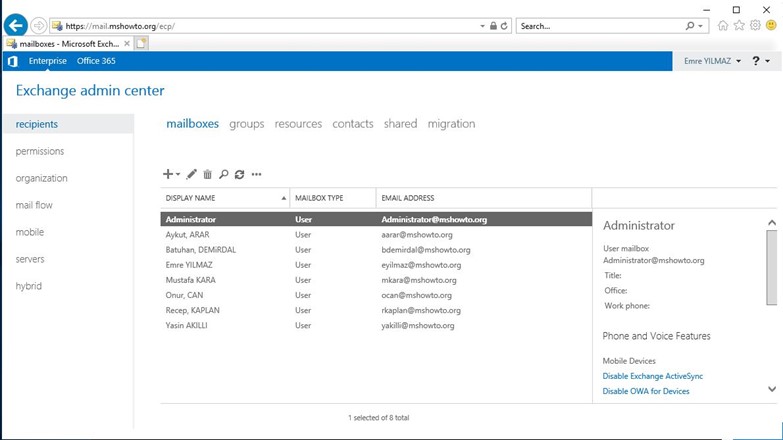
Task: Open the migration tab
Action: coord(451,124)
